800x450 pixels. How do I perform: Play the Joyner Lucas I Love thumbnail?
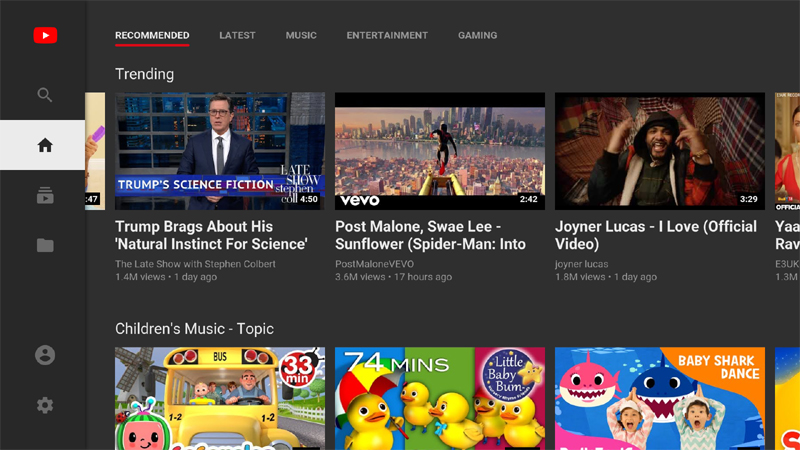pyautogui.click(x=660, y=151)
